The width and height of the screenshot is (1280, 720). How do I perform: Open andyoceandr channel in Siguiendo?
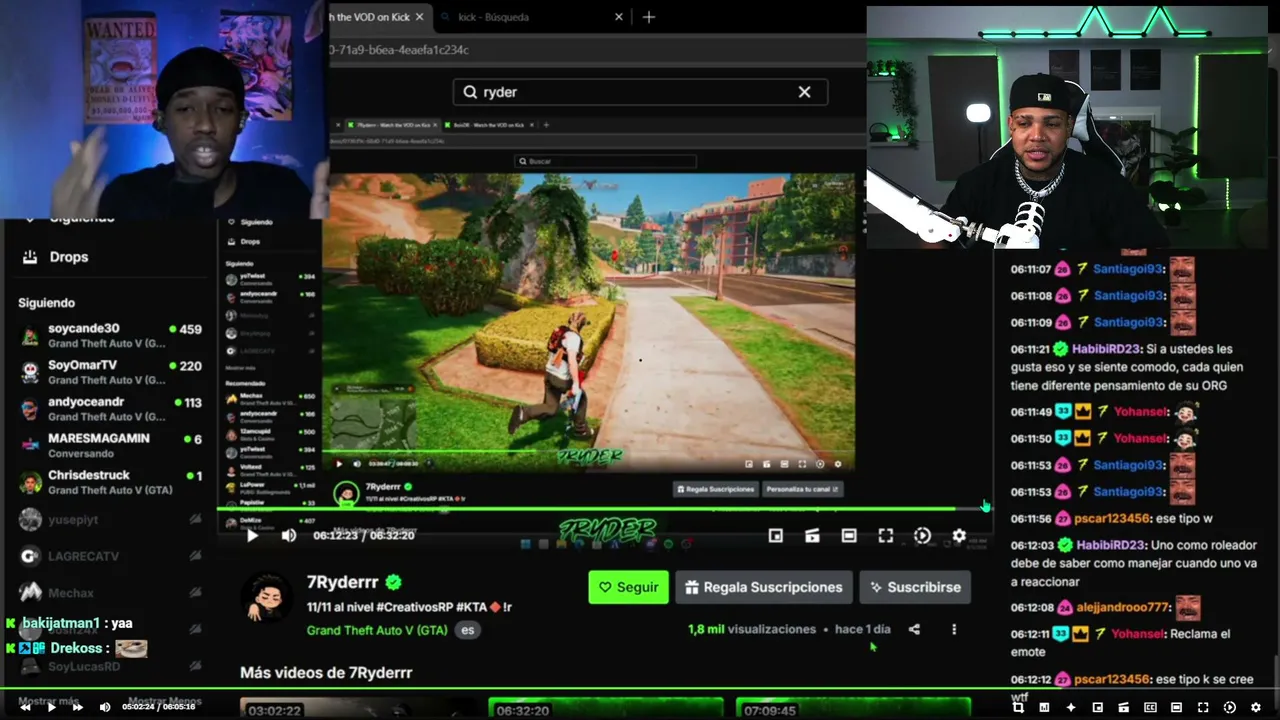(110, 409)
